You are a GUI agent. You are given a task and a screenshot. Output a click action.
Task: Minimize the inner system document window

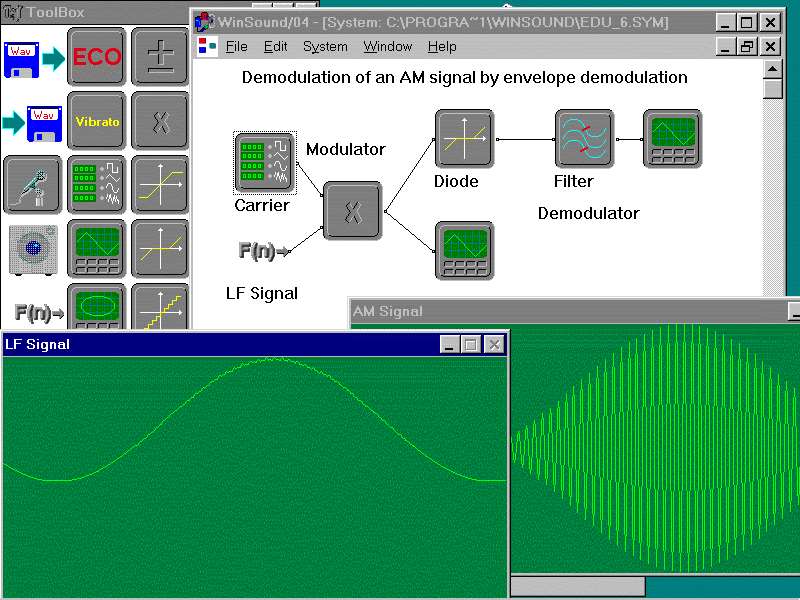click(x=725, y=46)
